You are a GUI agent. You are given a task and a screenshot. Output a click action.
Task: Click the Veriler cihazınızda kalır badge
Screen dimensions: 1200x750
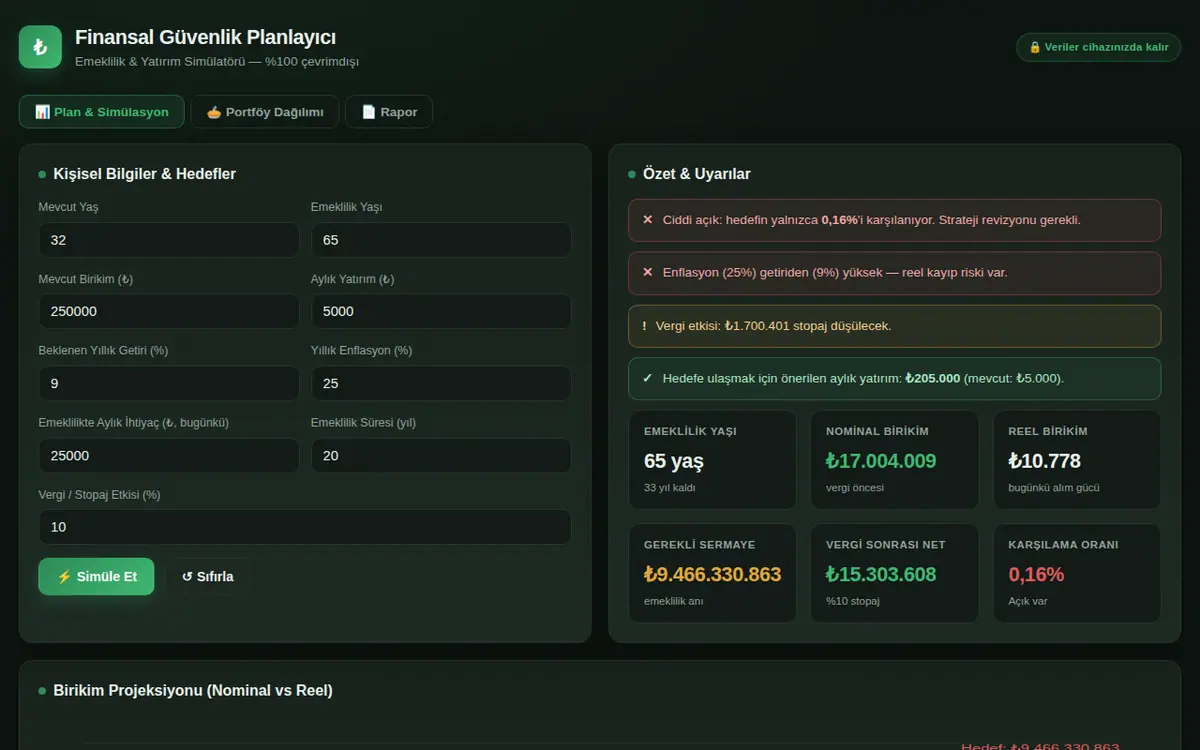point(1099,47)
